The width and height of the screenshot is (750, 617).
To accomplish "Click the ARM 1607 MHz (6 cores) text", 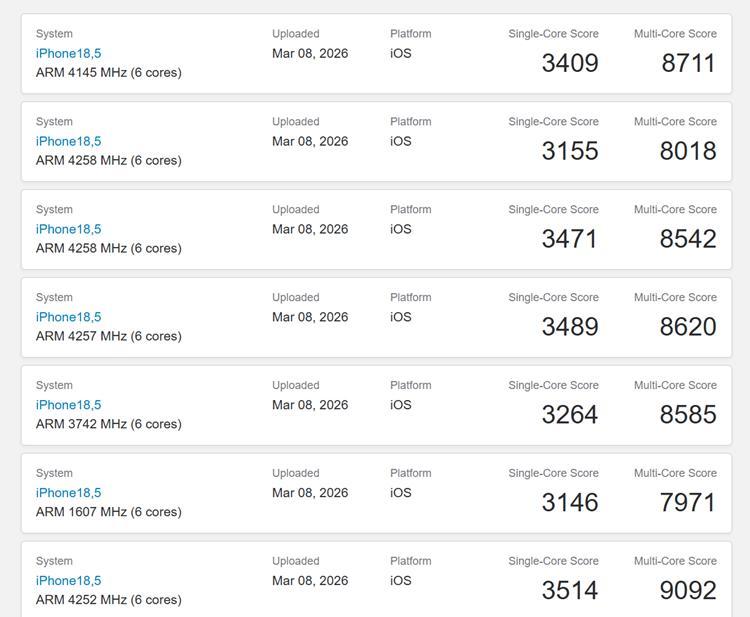I will point(109,512).
